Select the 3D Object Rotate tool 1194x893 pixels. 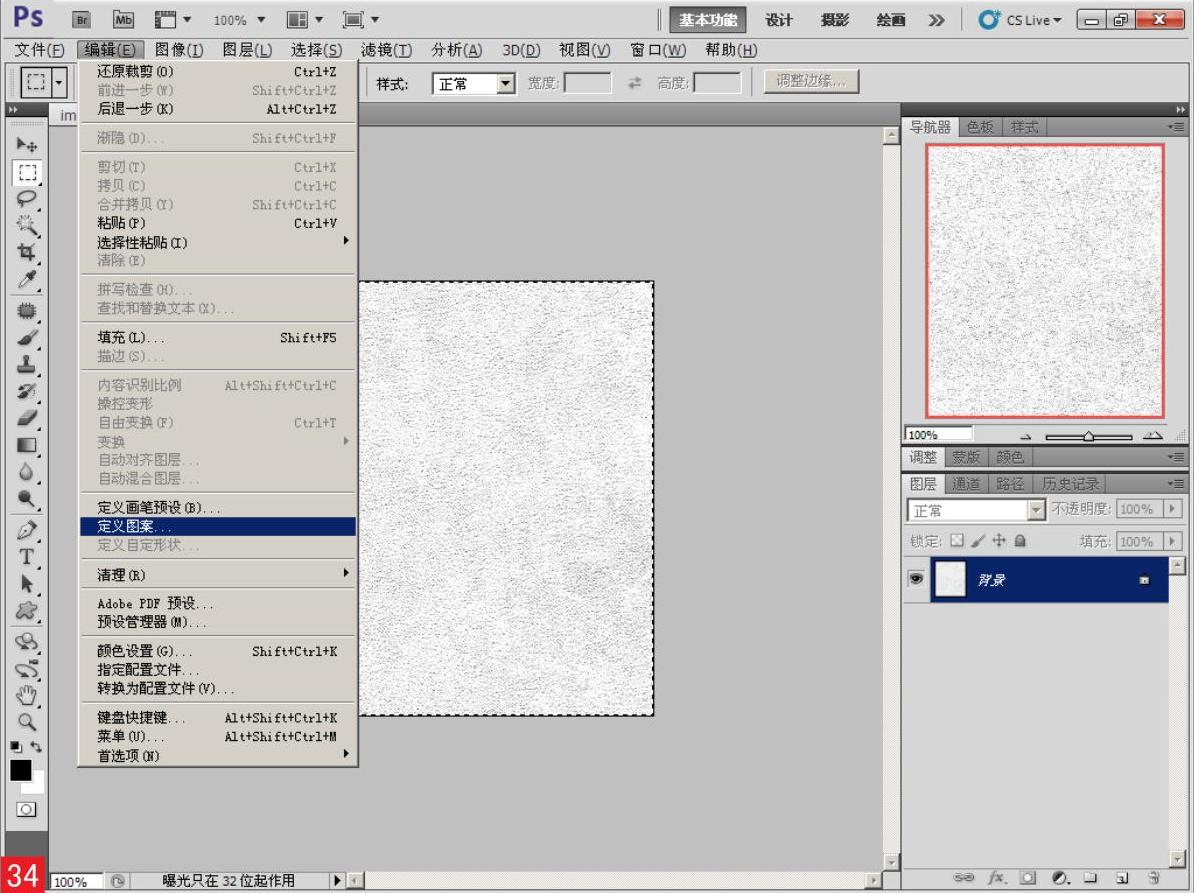coord(27,642)
